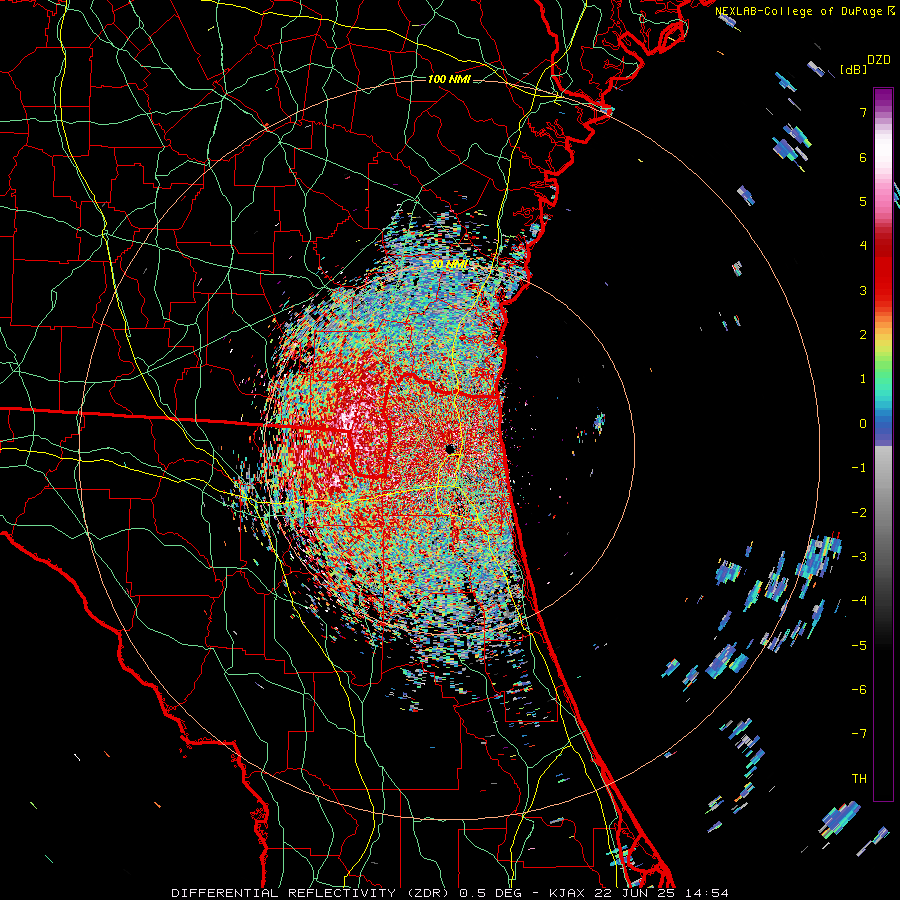Click the [dB] units label
The image size is (900, 900).
point(853,69)
